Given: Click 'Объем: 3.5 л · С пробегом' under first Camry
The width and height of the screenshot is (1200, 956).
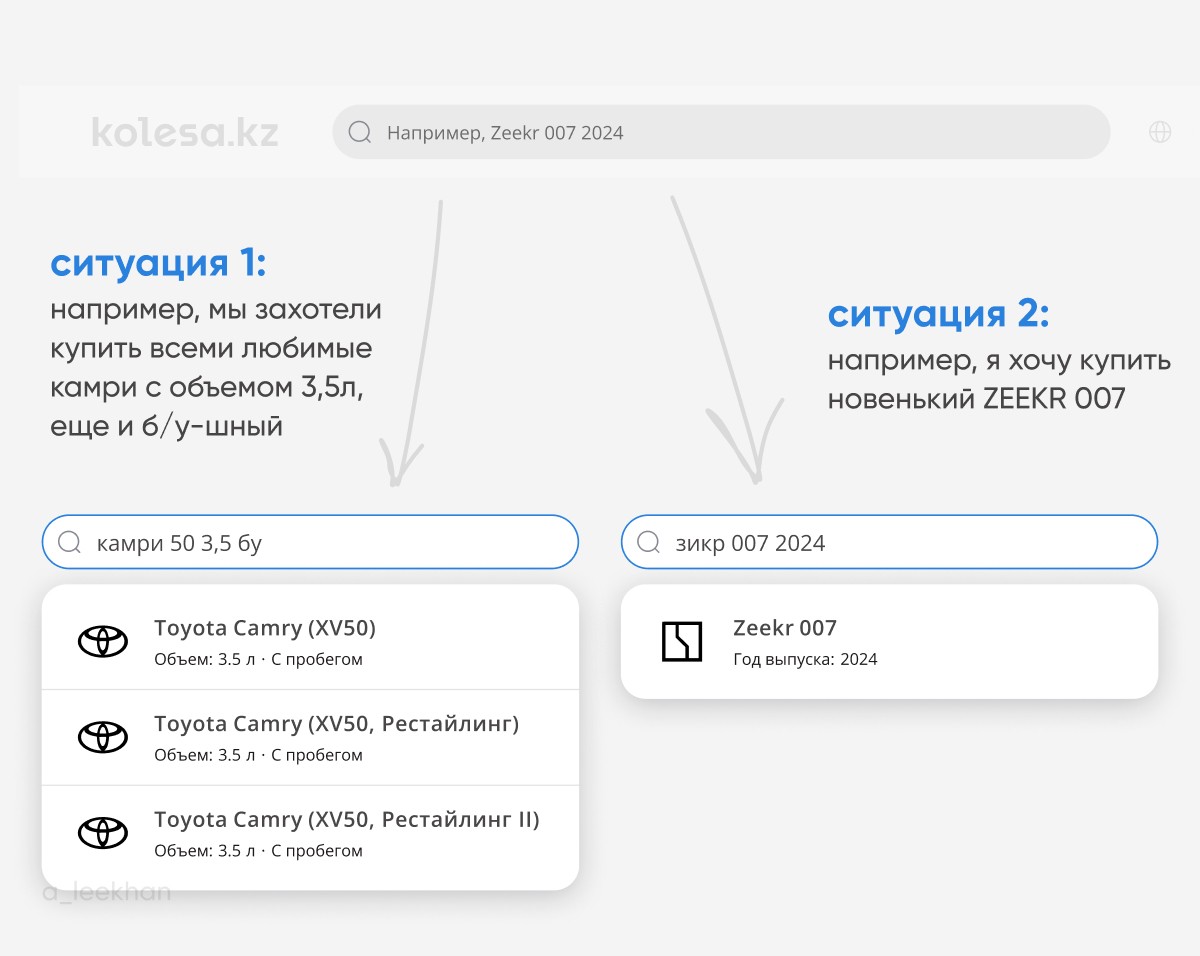Looking at the screenshot, I should click(258, 659).
